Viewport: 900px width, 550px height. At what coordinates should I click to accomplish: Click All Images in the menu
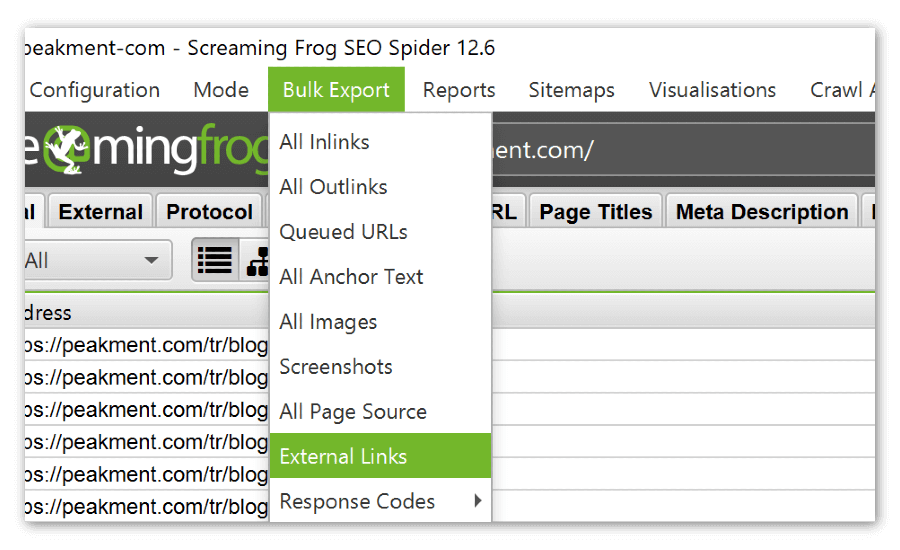point(328,322)
